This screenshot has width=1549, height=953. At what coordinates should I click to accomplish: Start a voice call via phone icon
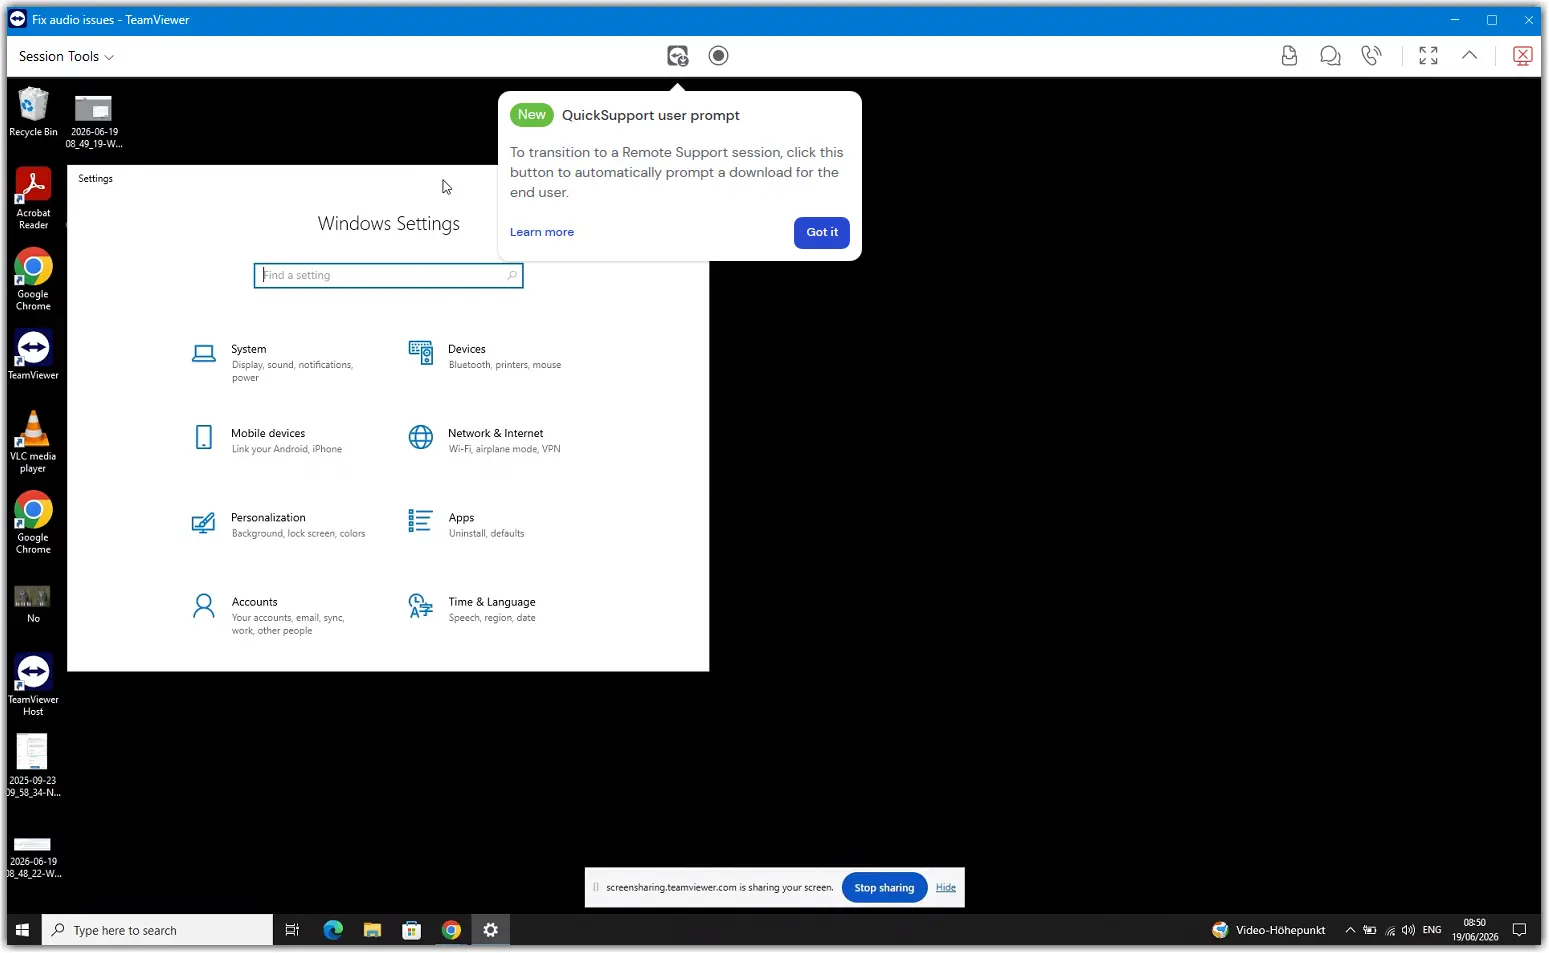[1371, 56]
